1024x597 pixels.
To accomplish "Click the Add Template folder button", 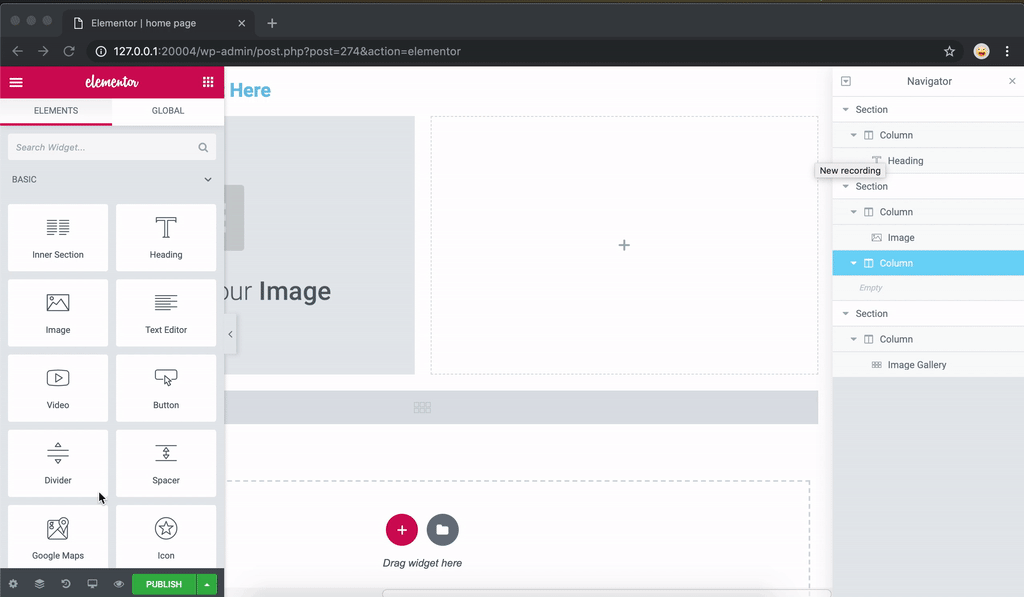I will (443, 530).
